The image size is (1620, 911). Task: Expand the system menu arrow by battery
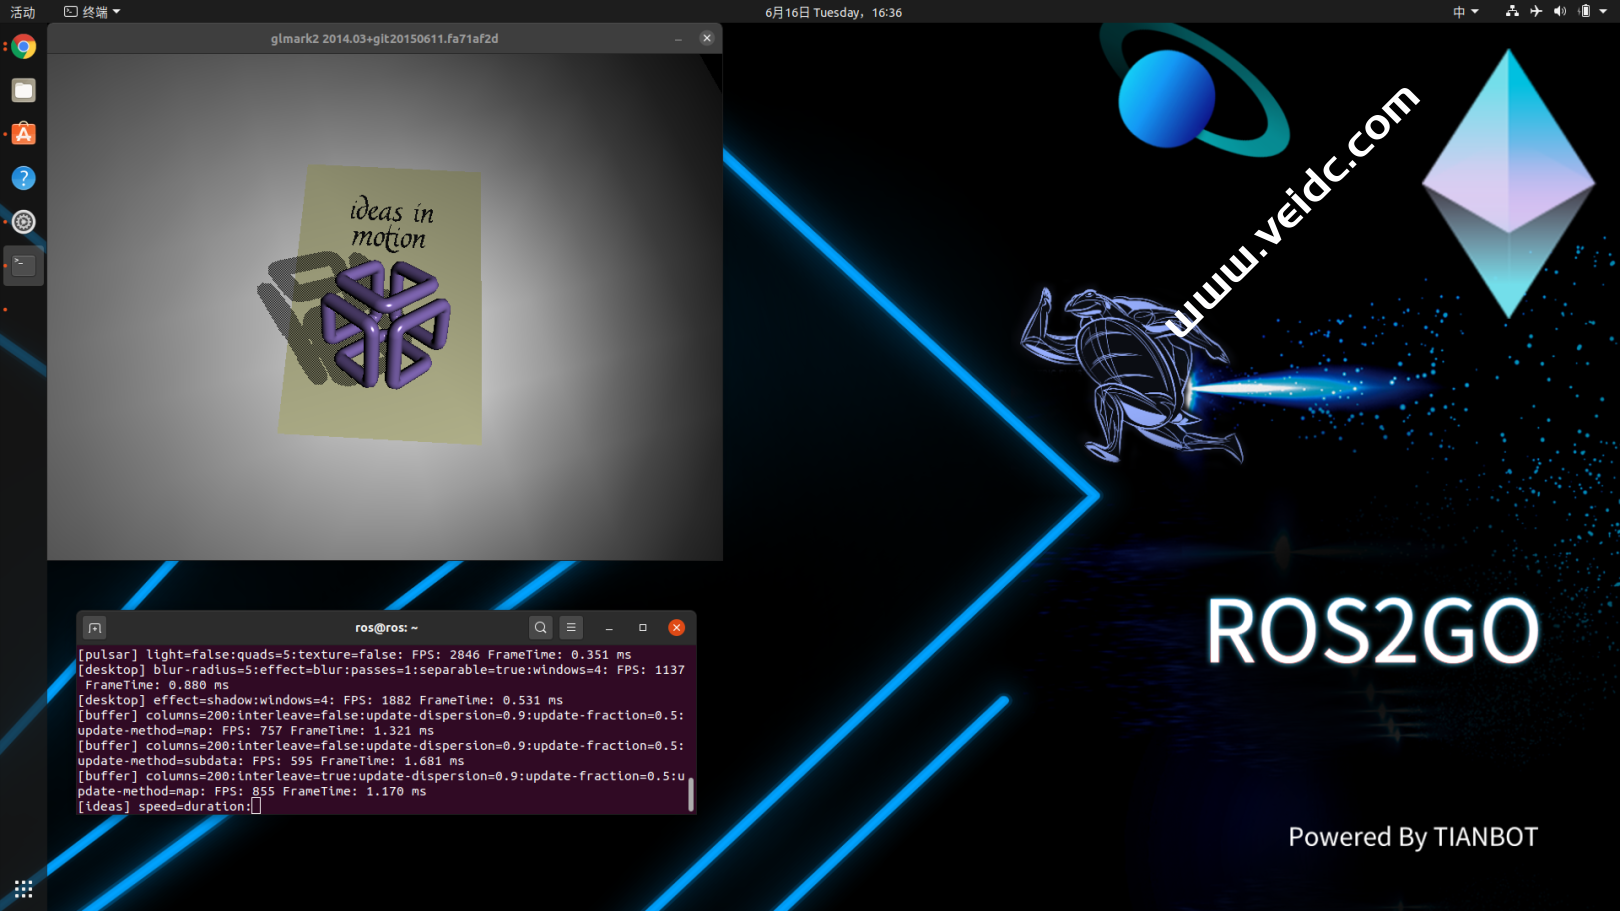click(x=1603, y=12)
